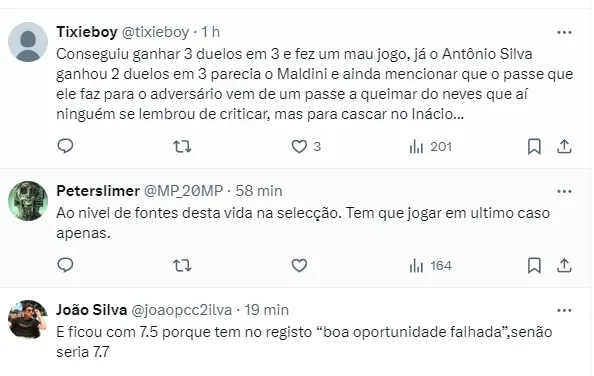Retweet Peterslimer's post
594x376 pixels.
tap(182, 265)
